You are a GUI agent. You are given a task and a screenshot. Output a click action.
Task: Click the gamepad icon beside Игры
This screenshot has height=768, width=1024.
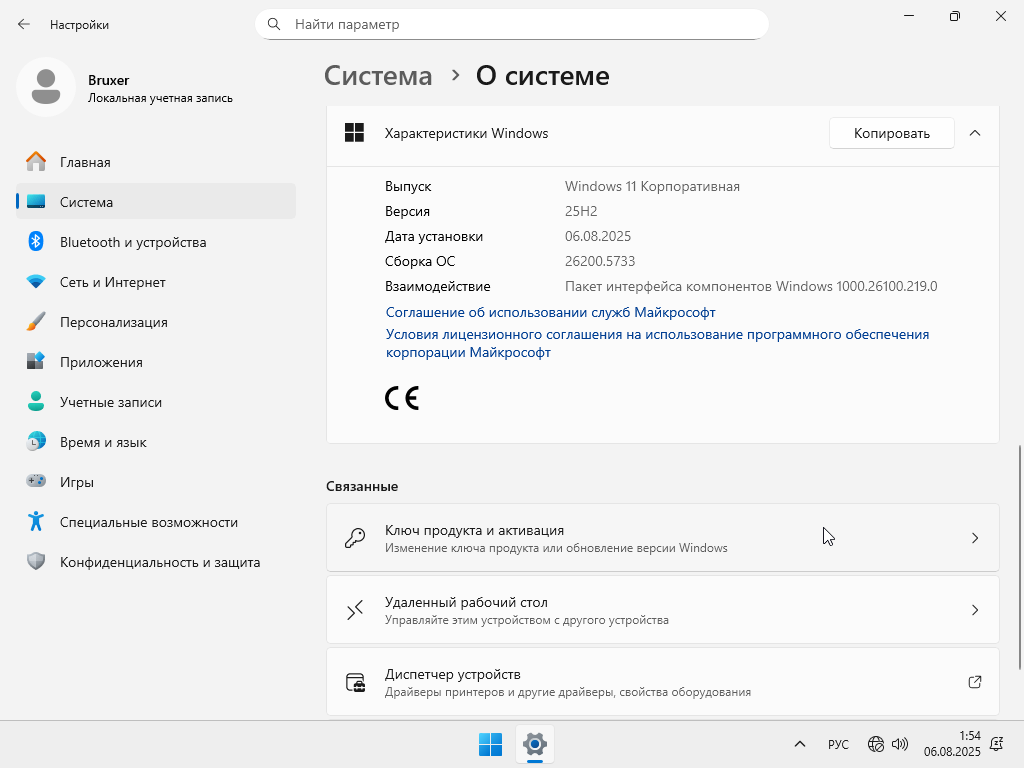click(x=36, y=481)
